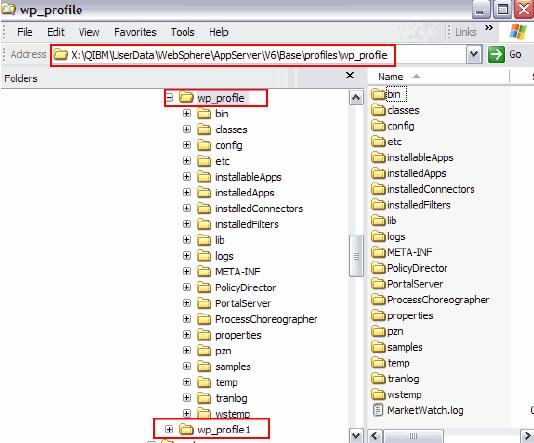This screenshot has height=443, width=534.
Task: Click the green Go arrow icon
Action: (496, 54)
